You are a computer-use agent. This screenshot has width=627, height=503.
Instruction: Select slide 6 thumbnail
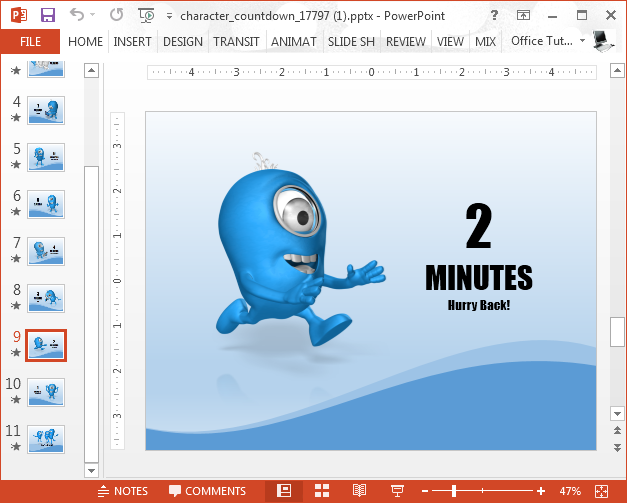(46, 204)
